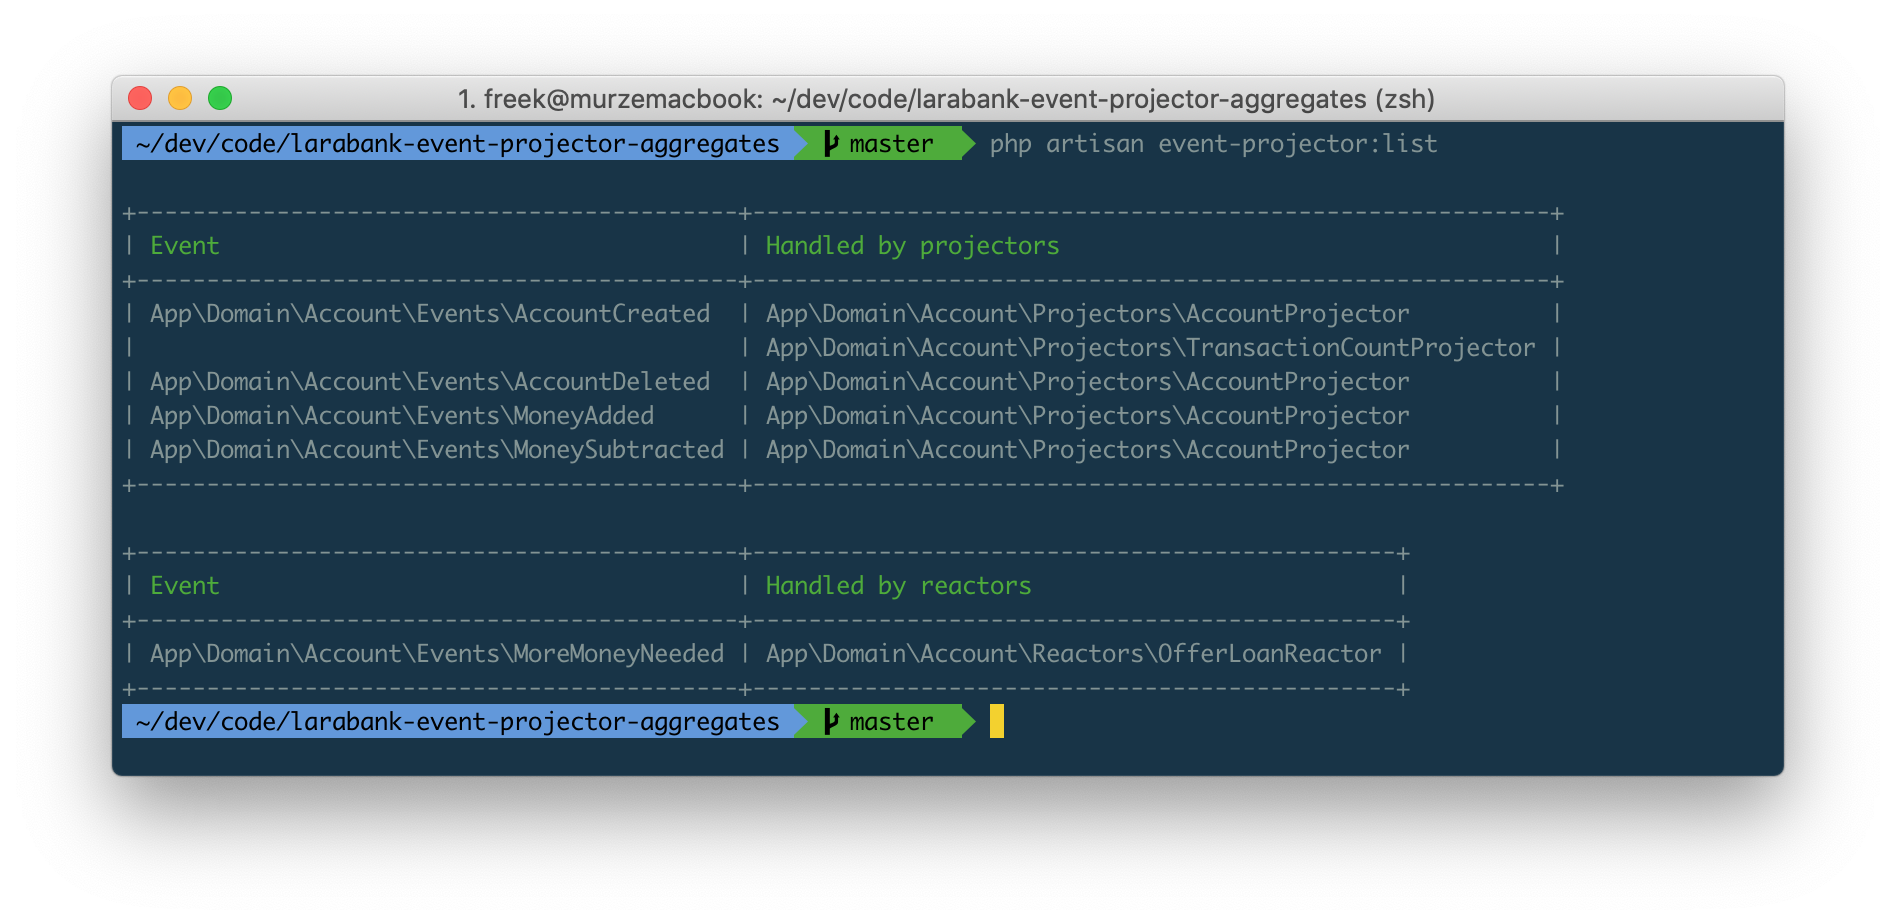Click the TransactionCountProjector entry
1896x924 pixels.
(x=1150, y=348)
